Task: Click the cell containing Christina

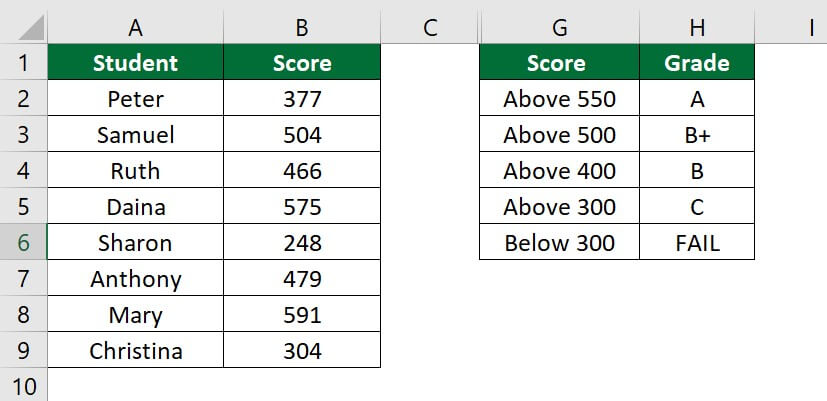Action: (135, 351)
